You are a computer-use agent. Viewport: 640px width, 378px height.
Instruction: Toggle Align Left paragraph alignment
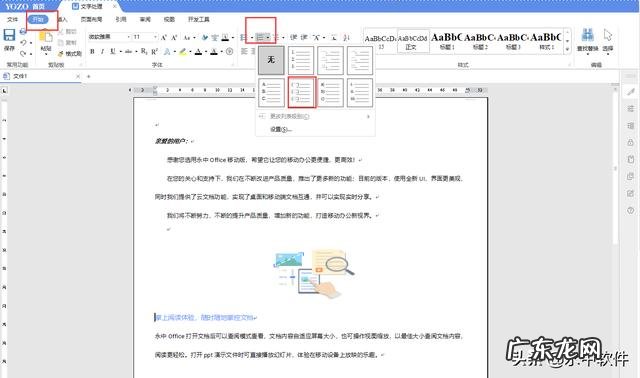pyautogui.click(x=244, y=51)
